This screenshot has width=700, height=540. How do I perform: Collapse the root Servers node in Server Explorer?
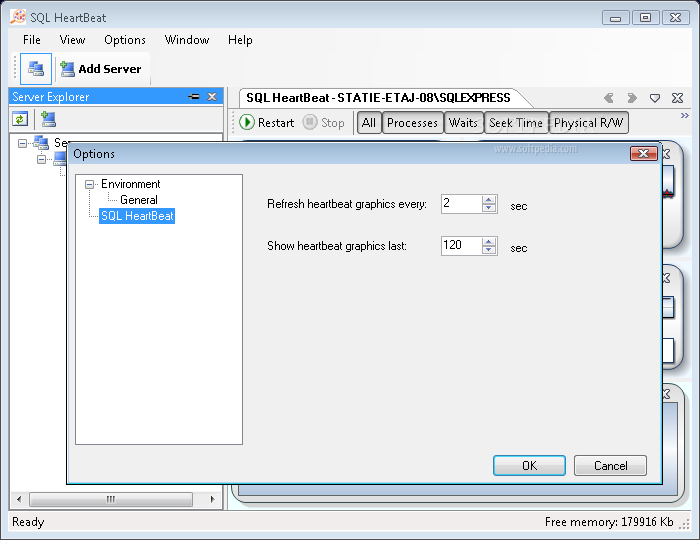click(x=22, y=143)
